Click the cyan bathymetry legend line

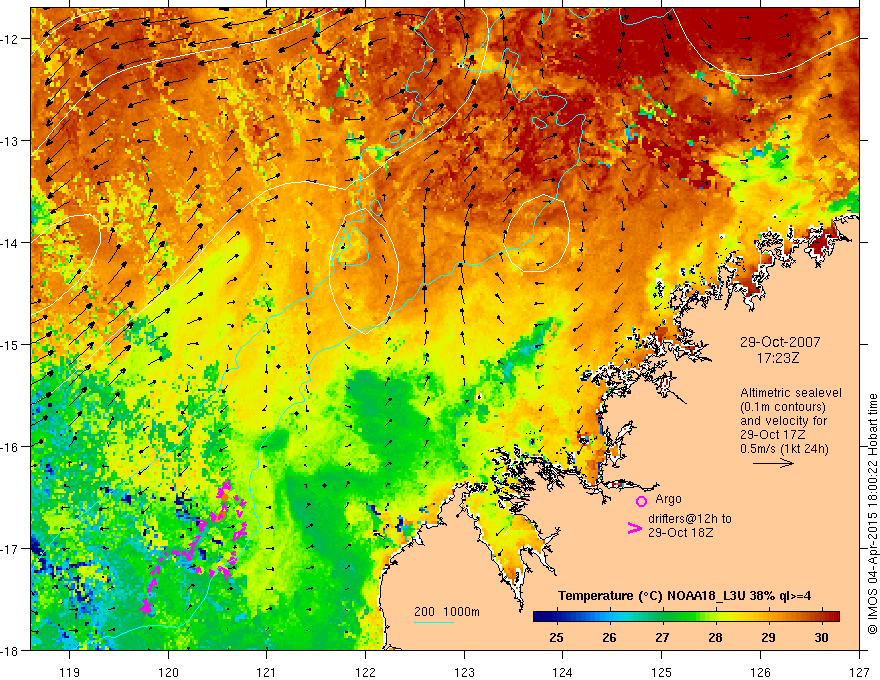click(x=434, y=622)
